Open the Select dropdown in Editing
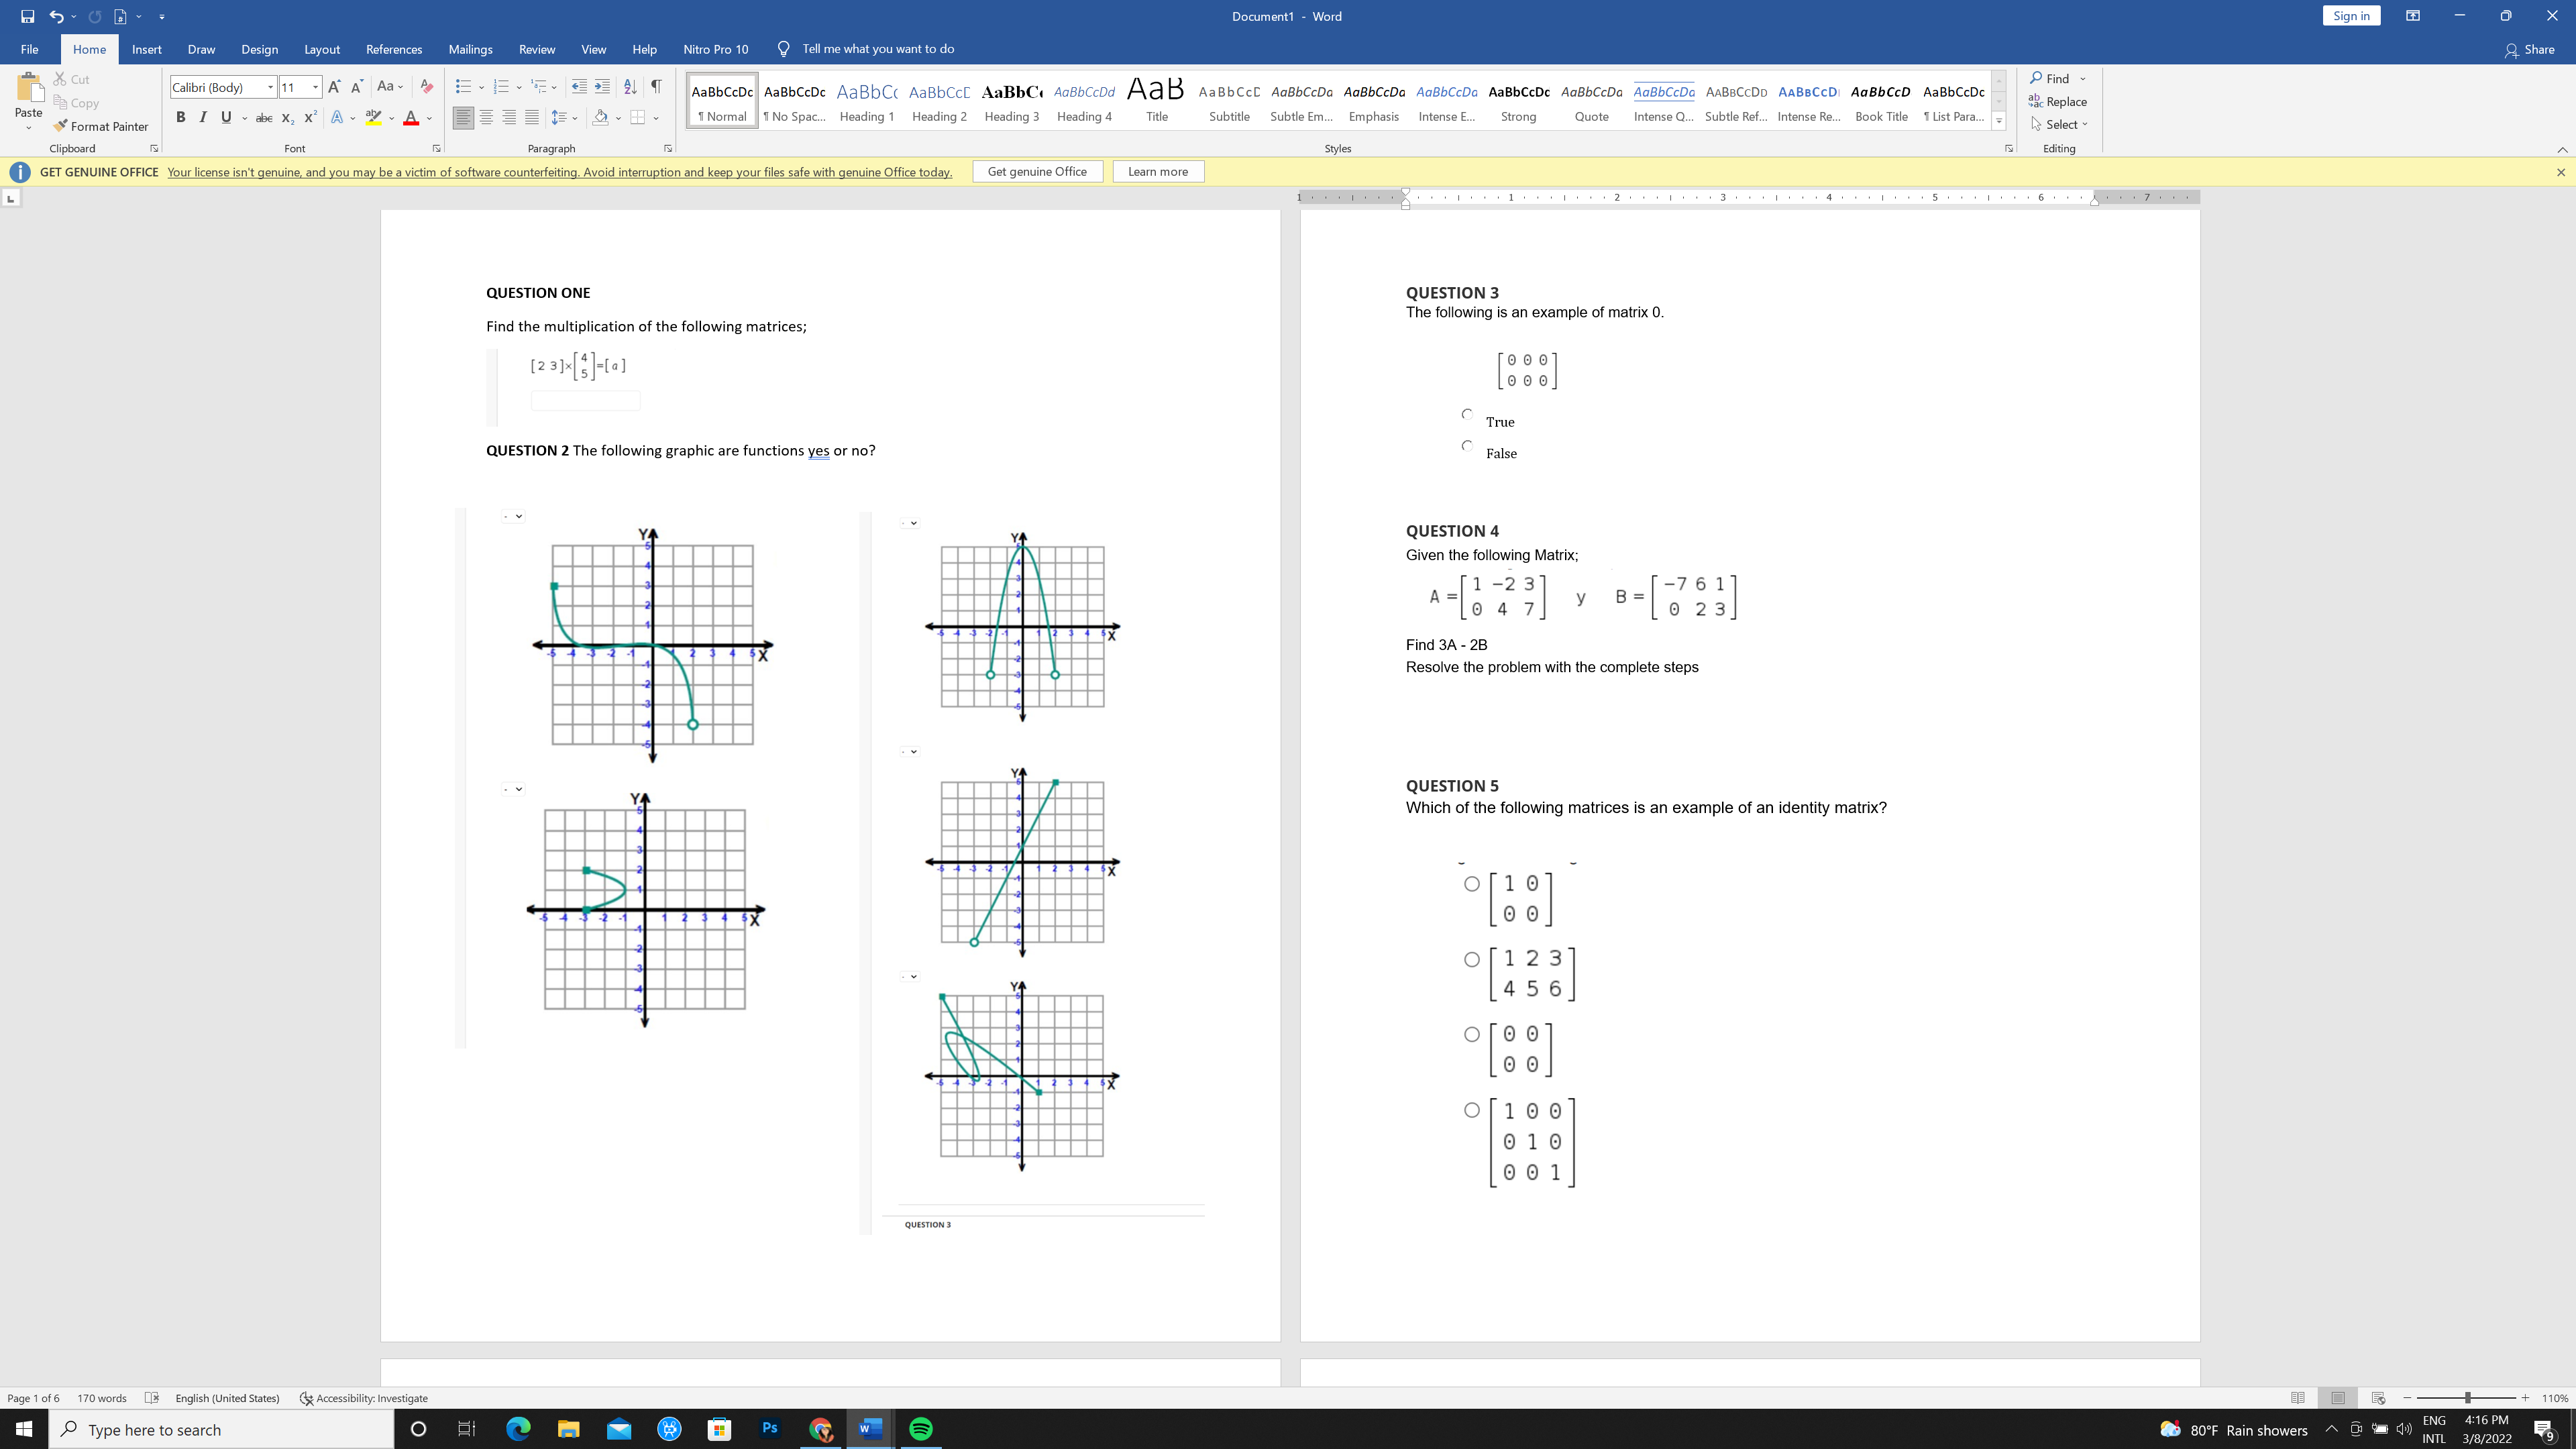This screenshot has width=2576, height=1449. pyautogui.click(x=2061, y=124)
